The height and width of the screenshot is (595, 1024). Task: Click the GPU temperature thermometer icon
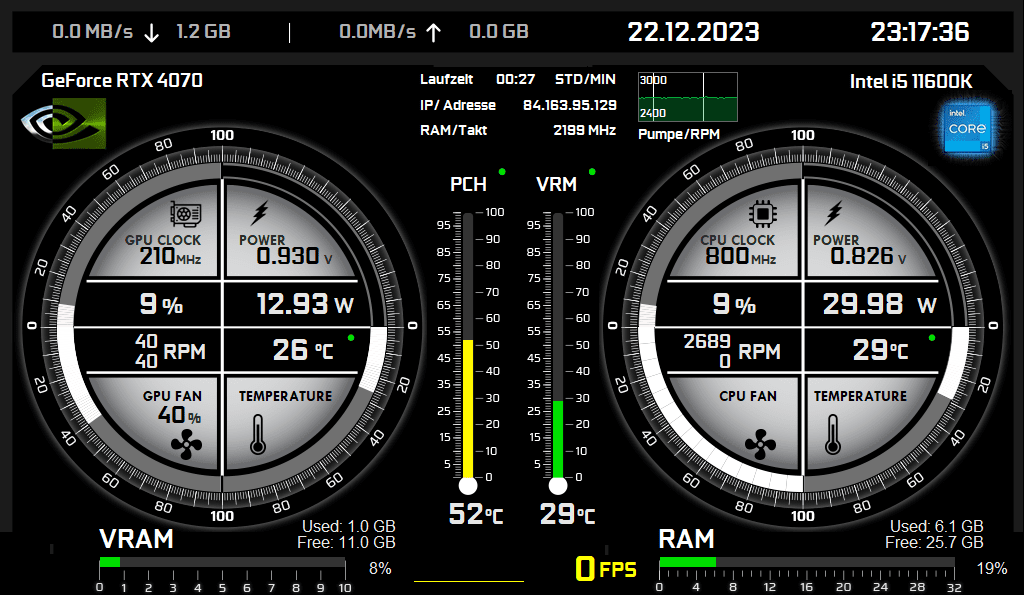pos(258,435)
